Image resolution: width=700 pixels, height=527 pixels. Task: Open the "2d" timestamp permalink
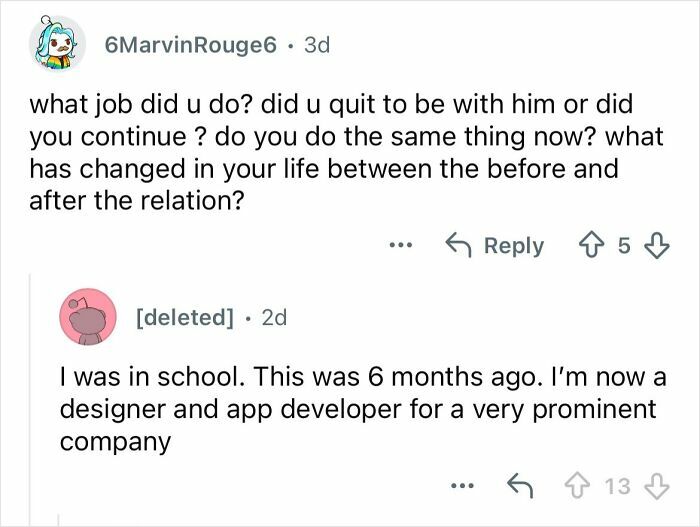coord(273,317)
